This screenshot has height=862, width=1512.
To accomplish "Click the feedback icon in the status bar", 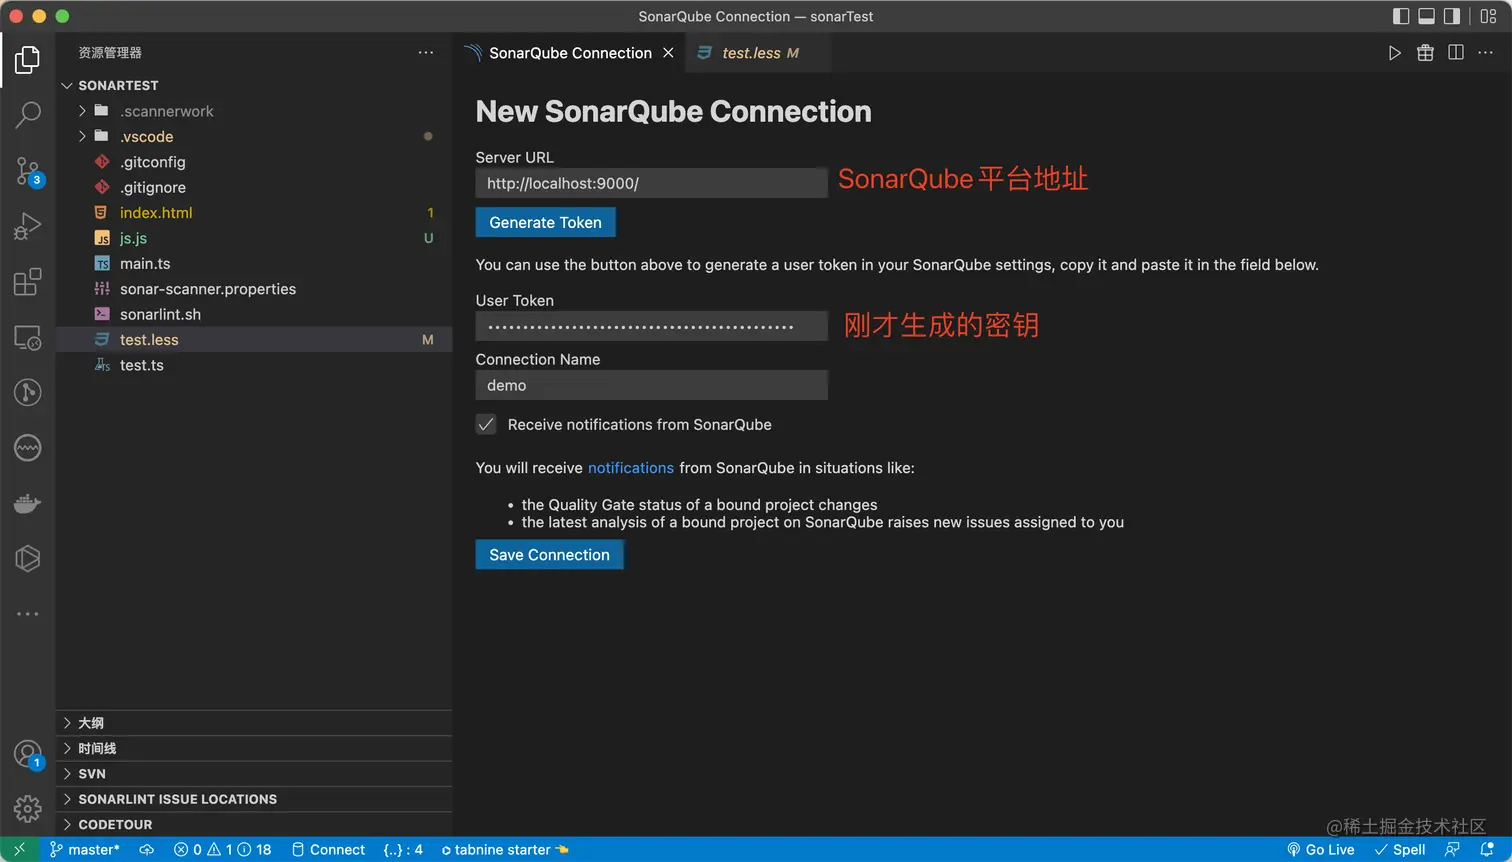I will (x=1452, y=850).
